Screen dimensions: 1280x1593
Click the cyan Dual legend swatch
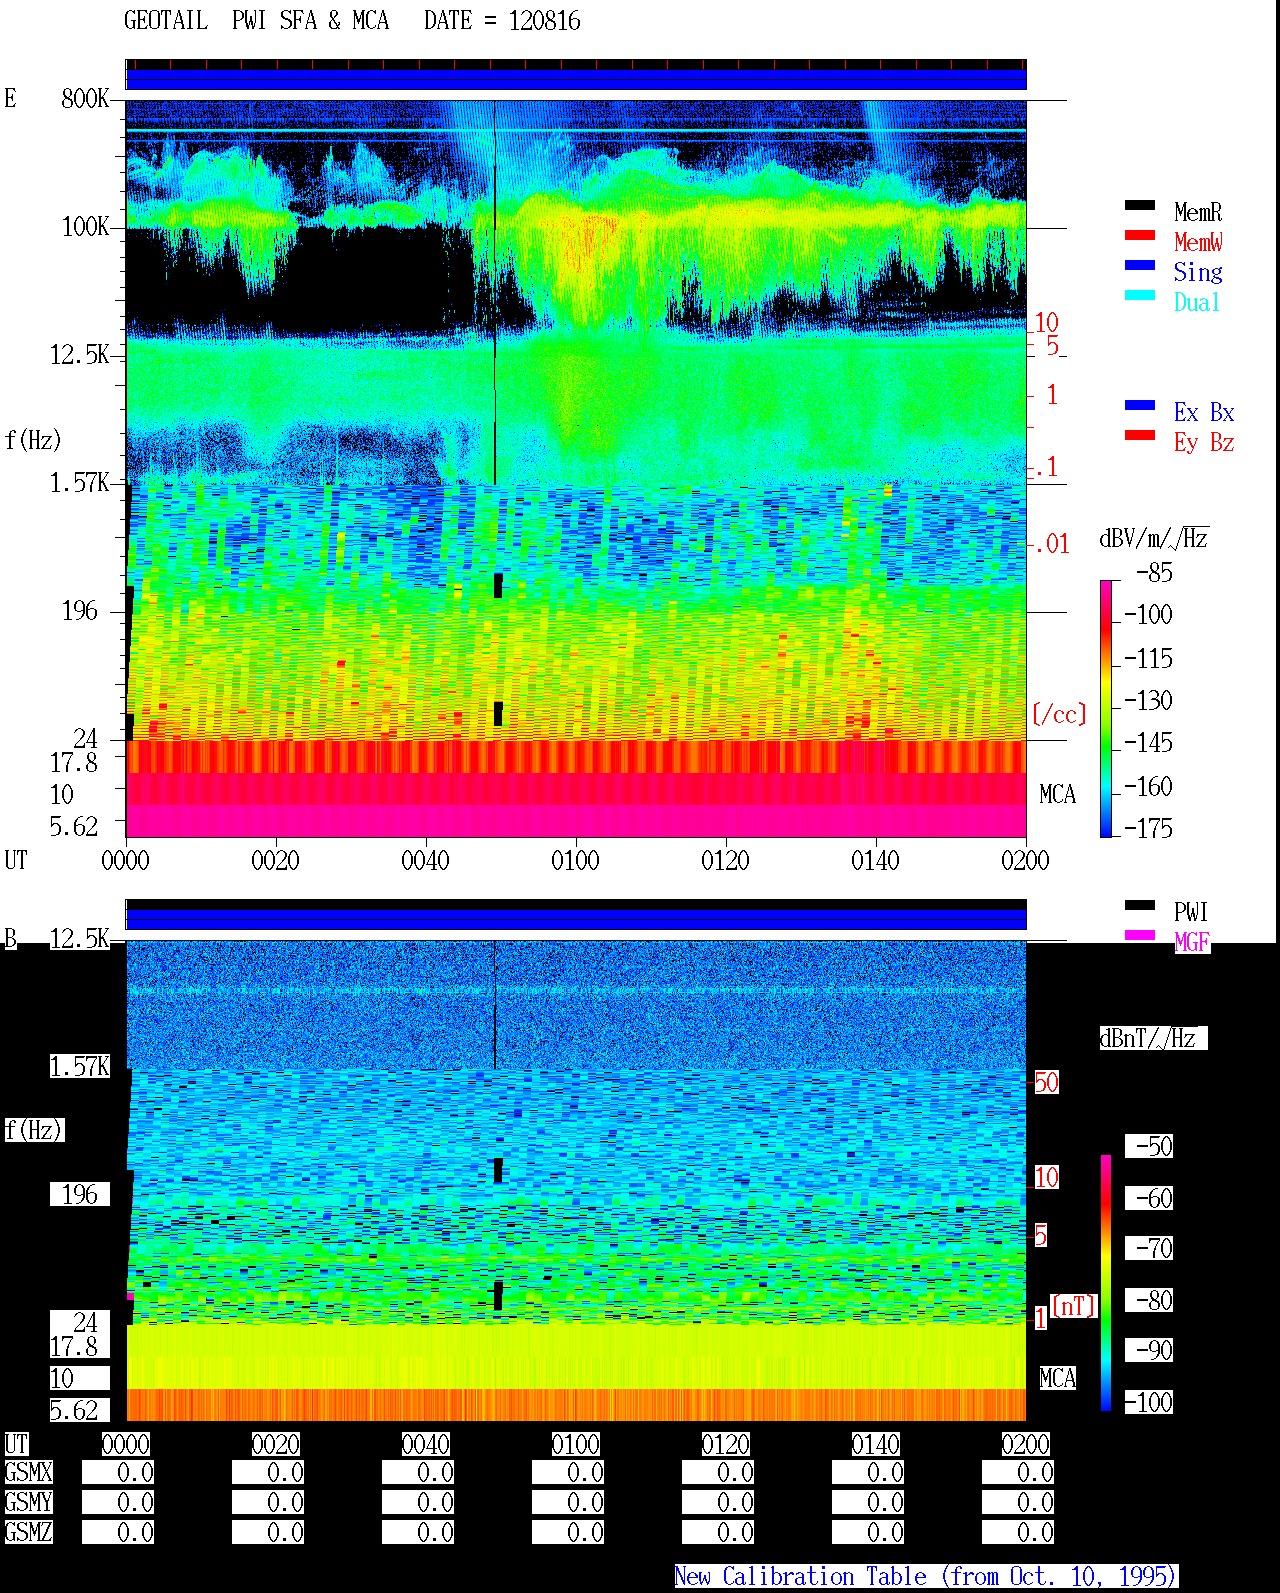(x=1140, y=296)
